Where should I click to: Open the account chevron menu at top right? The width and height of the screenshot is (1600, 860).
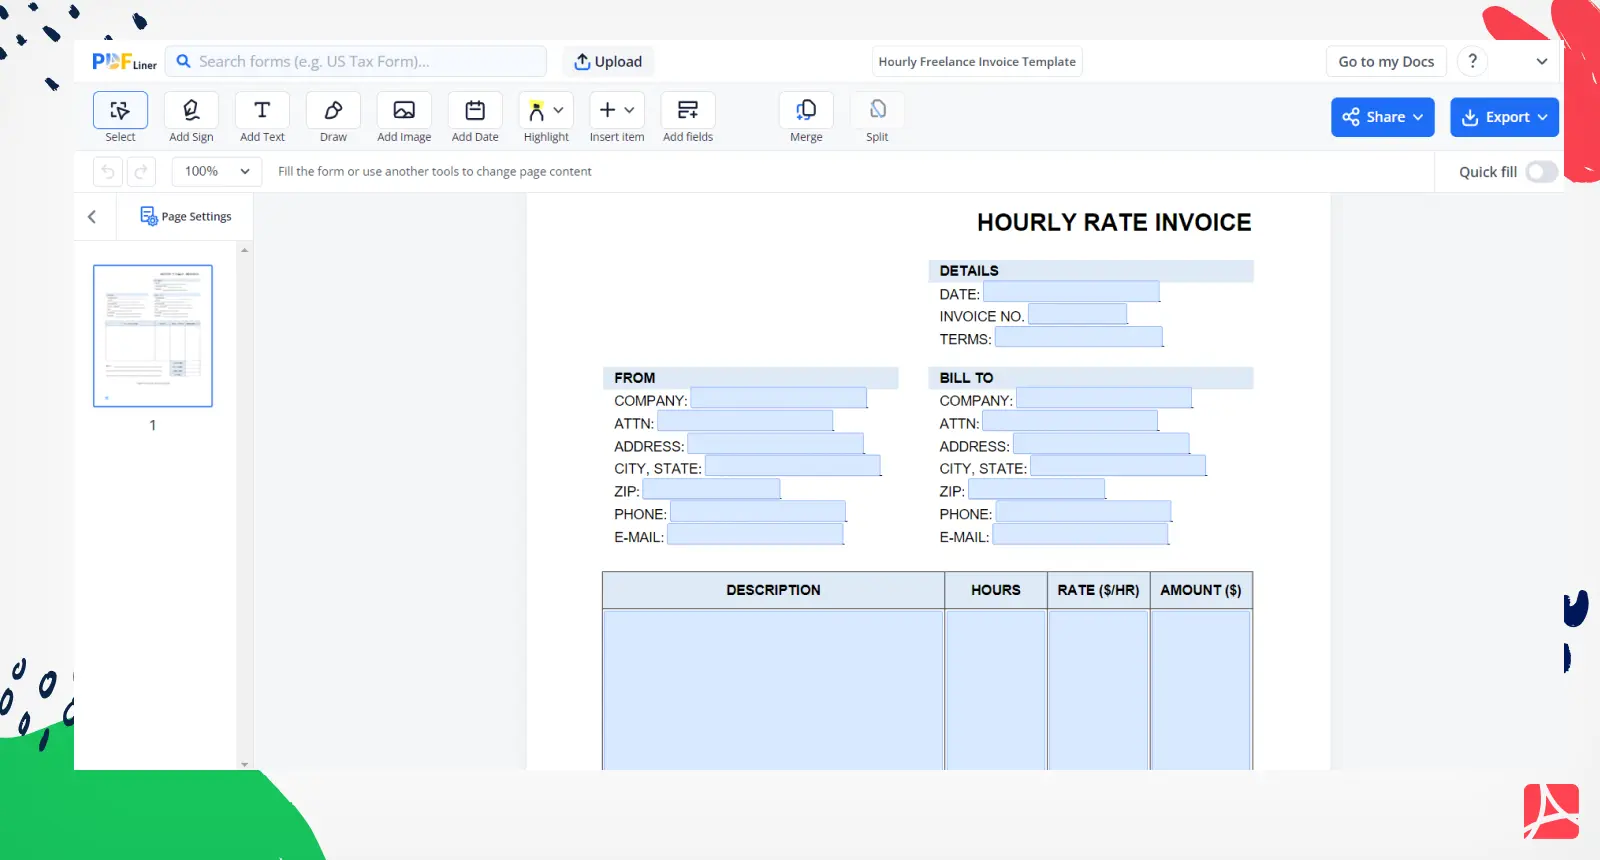click(x=1542, y=61)
